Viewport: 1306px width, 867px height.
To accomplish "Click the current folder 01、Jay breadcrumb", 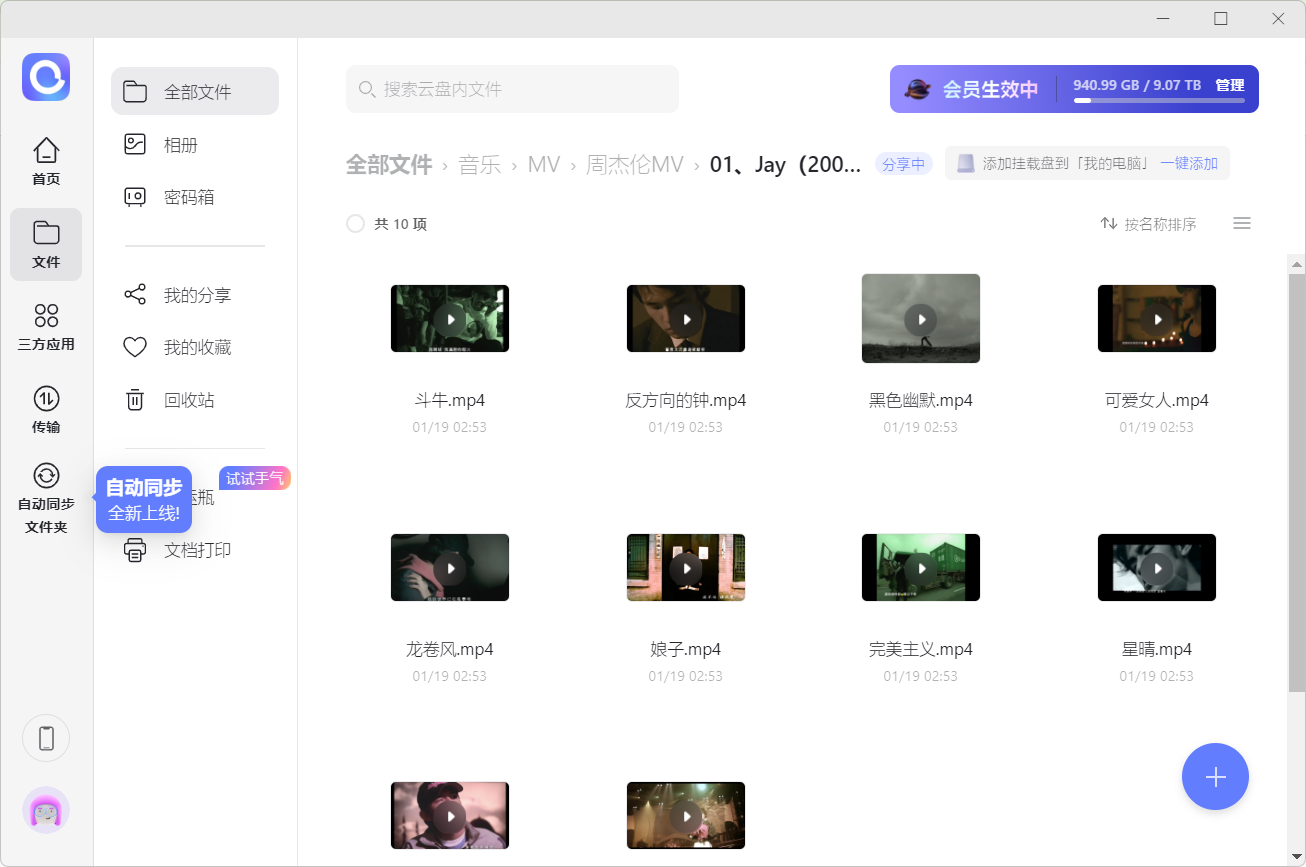I will (785, 164).
